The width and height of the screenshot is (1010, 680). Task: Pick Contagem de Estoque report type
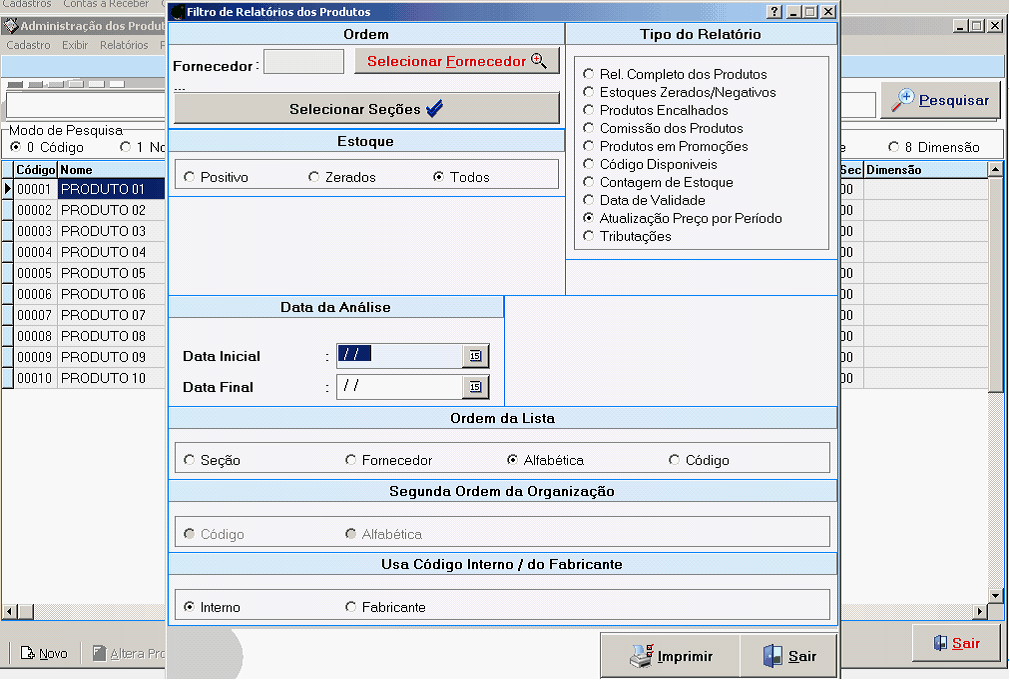click(x=589, y=182)
